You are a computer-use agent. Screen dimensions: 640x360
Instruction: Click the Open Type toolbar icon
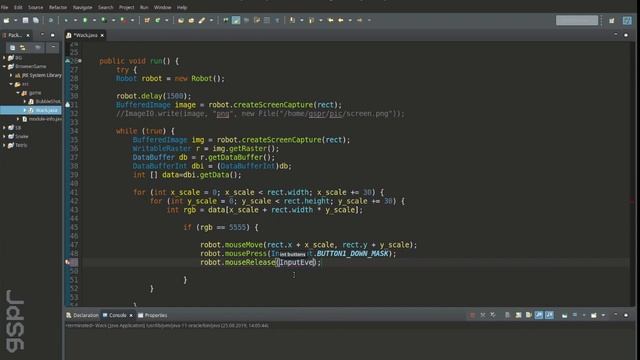tap(181, 20)
